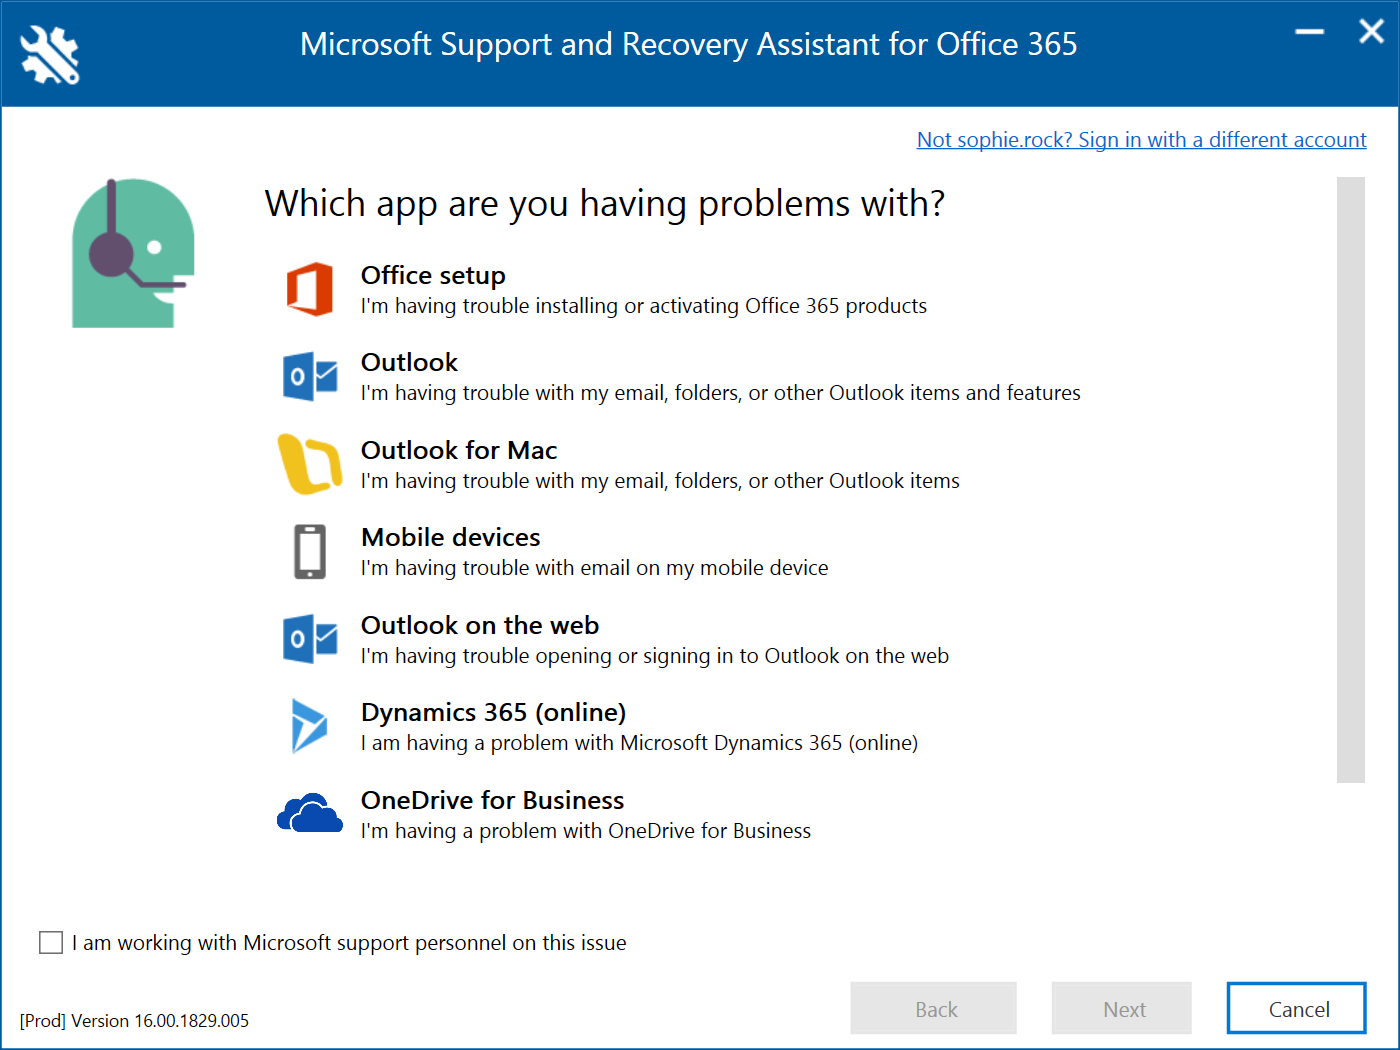Click the OneDrive for Business cloud icon
Image resolution: width=1400 pixels, height=1050 pixels.
click(310, 814)
